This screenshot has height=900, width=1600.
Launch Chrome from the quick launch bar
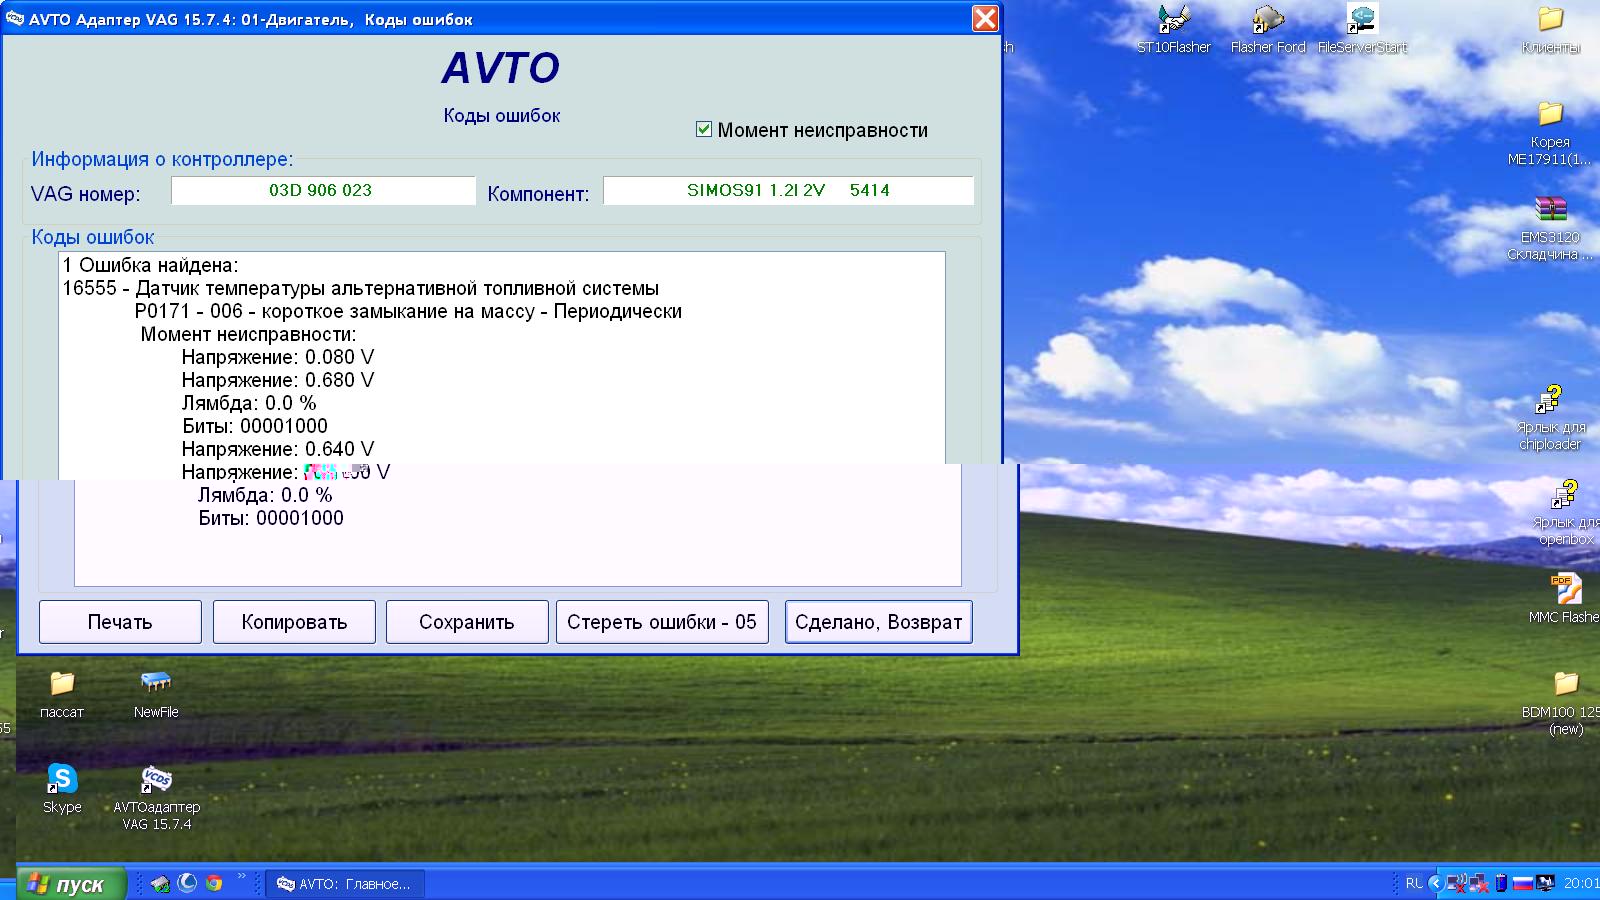[x=213, y=883]
